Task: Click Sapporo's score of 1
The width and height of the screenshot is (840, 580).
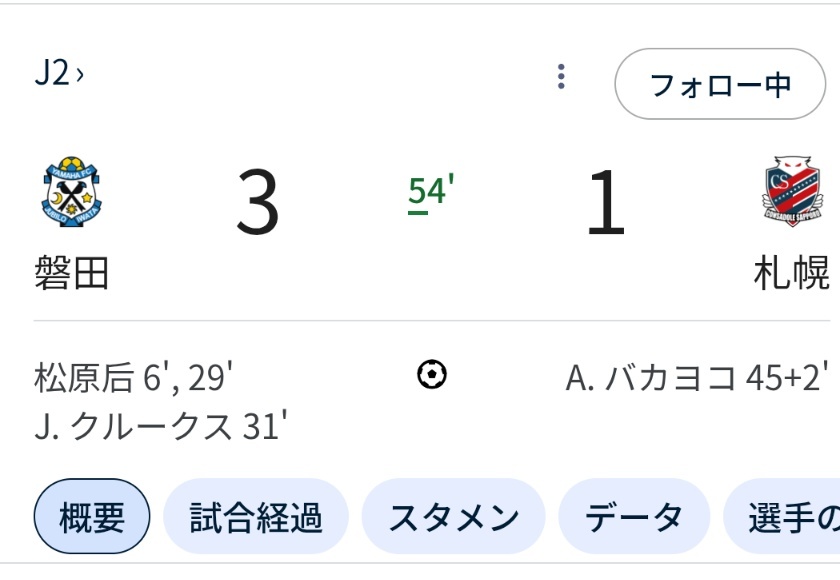Action: pyautogui.click(x=606, y=201)
